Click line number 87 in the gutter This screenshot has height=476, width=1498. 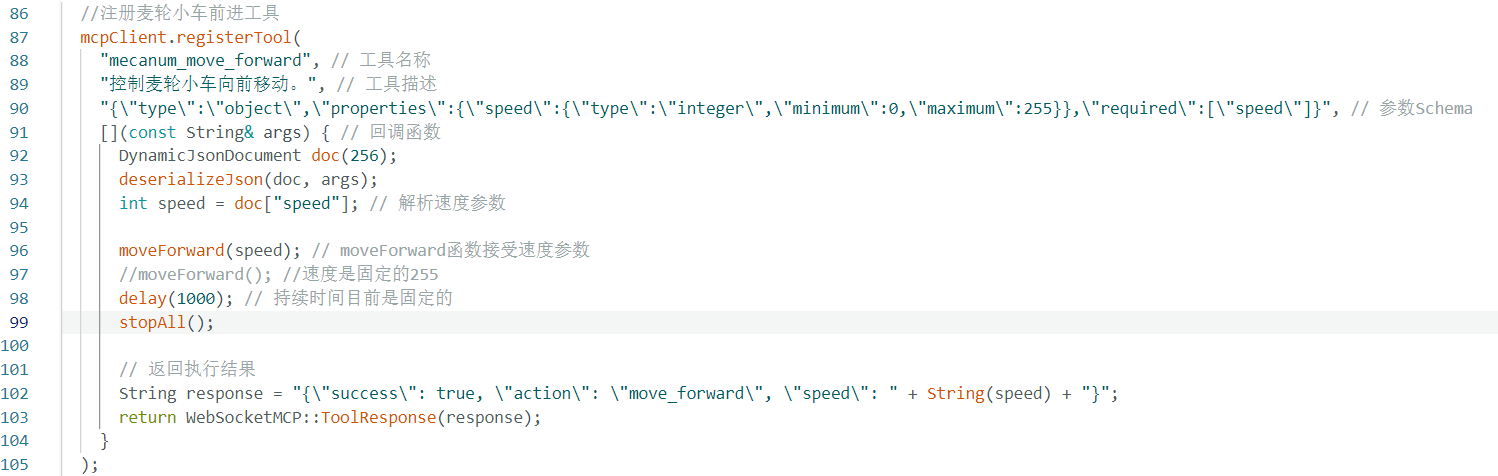click(19, 37)
